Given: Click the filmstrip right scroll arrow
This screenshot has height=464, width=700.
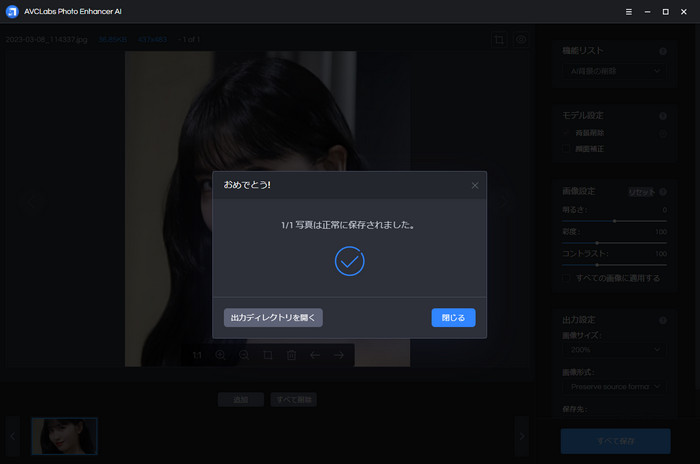Looking at the screenshot, I should 522,436.
